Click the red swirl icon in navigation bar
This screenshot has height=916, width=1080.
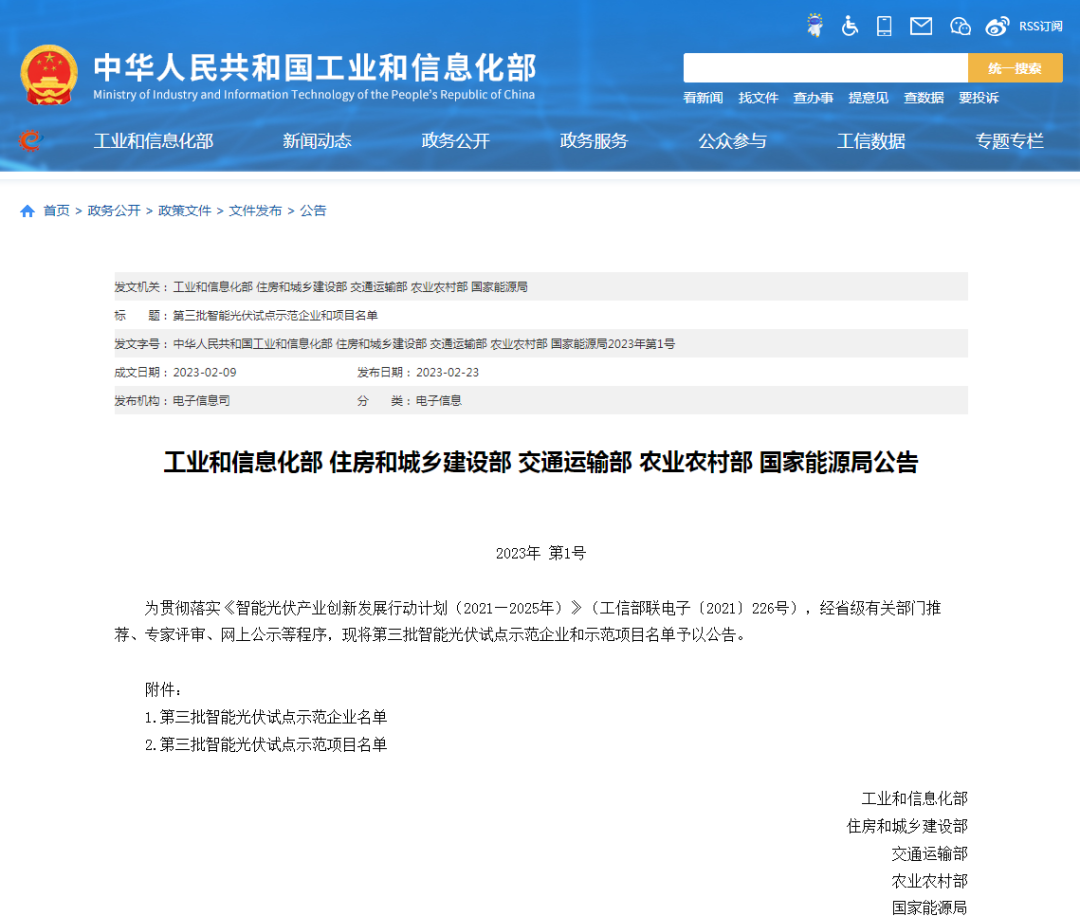tap(30, 141)
